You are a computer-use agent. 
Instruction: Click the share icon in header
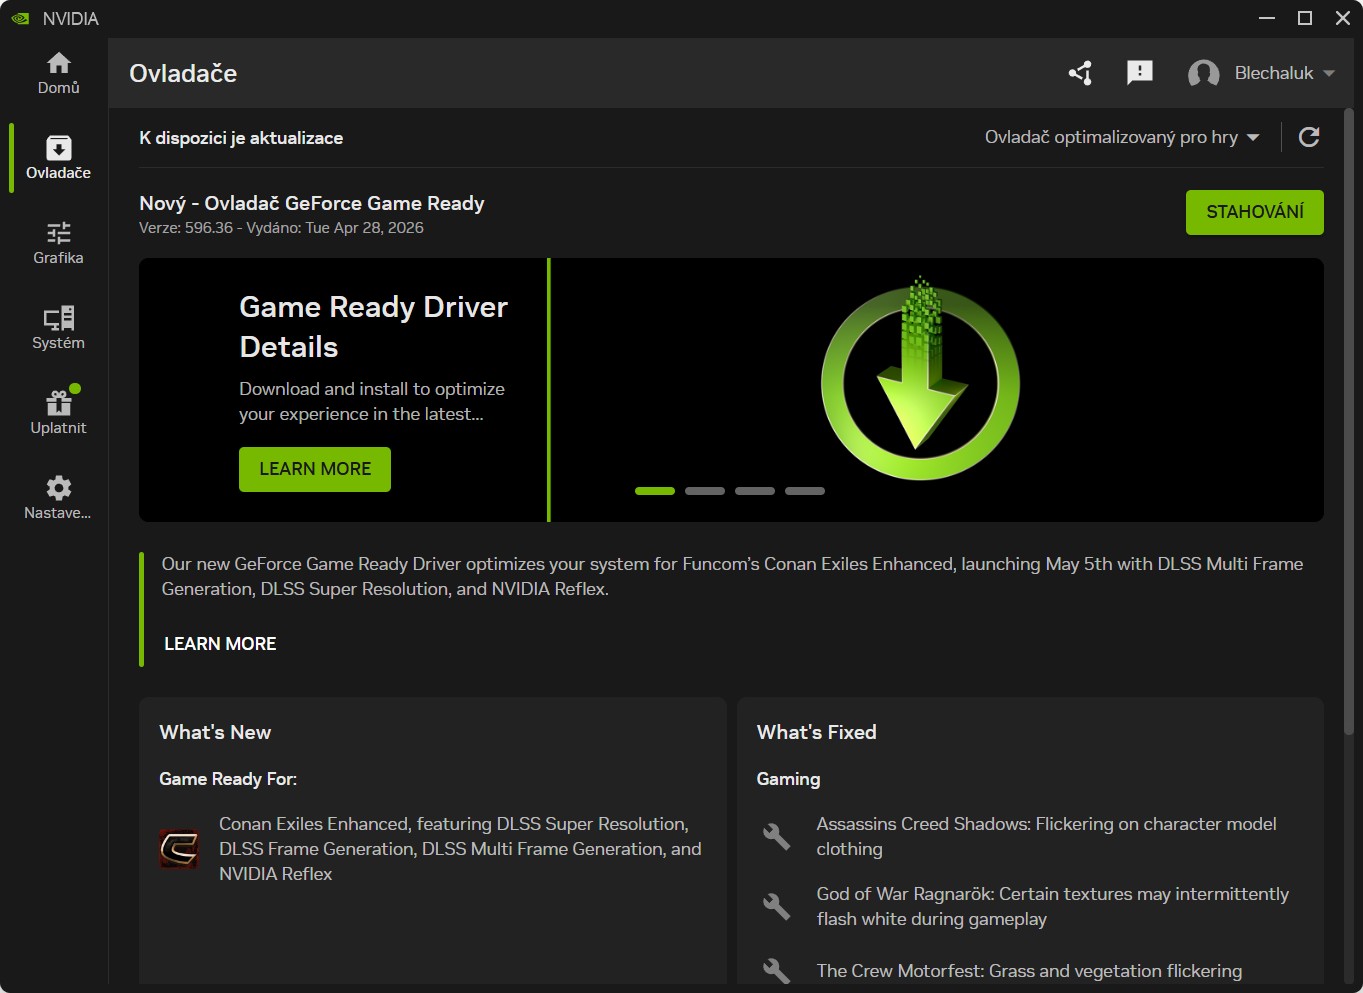click(1080, 73)
